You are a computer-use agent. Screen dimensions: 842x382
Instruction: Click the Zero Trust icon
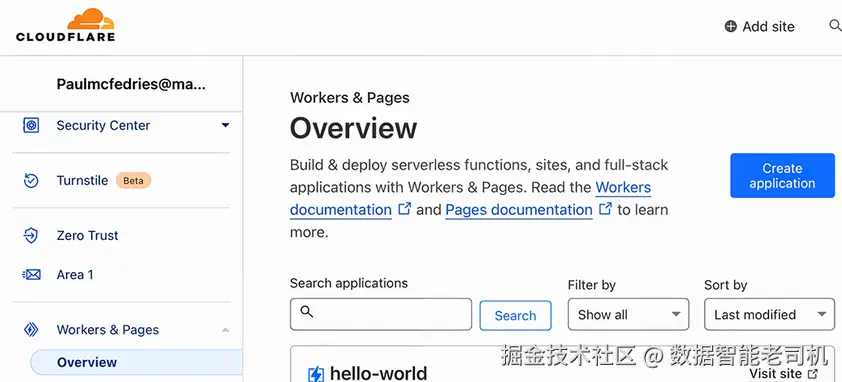(31, 235)
